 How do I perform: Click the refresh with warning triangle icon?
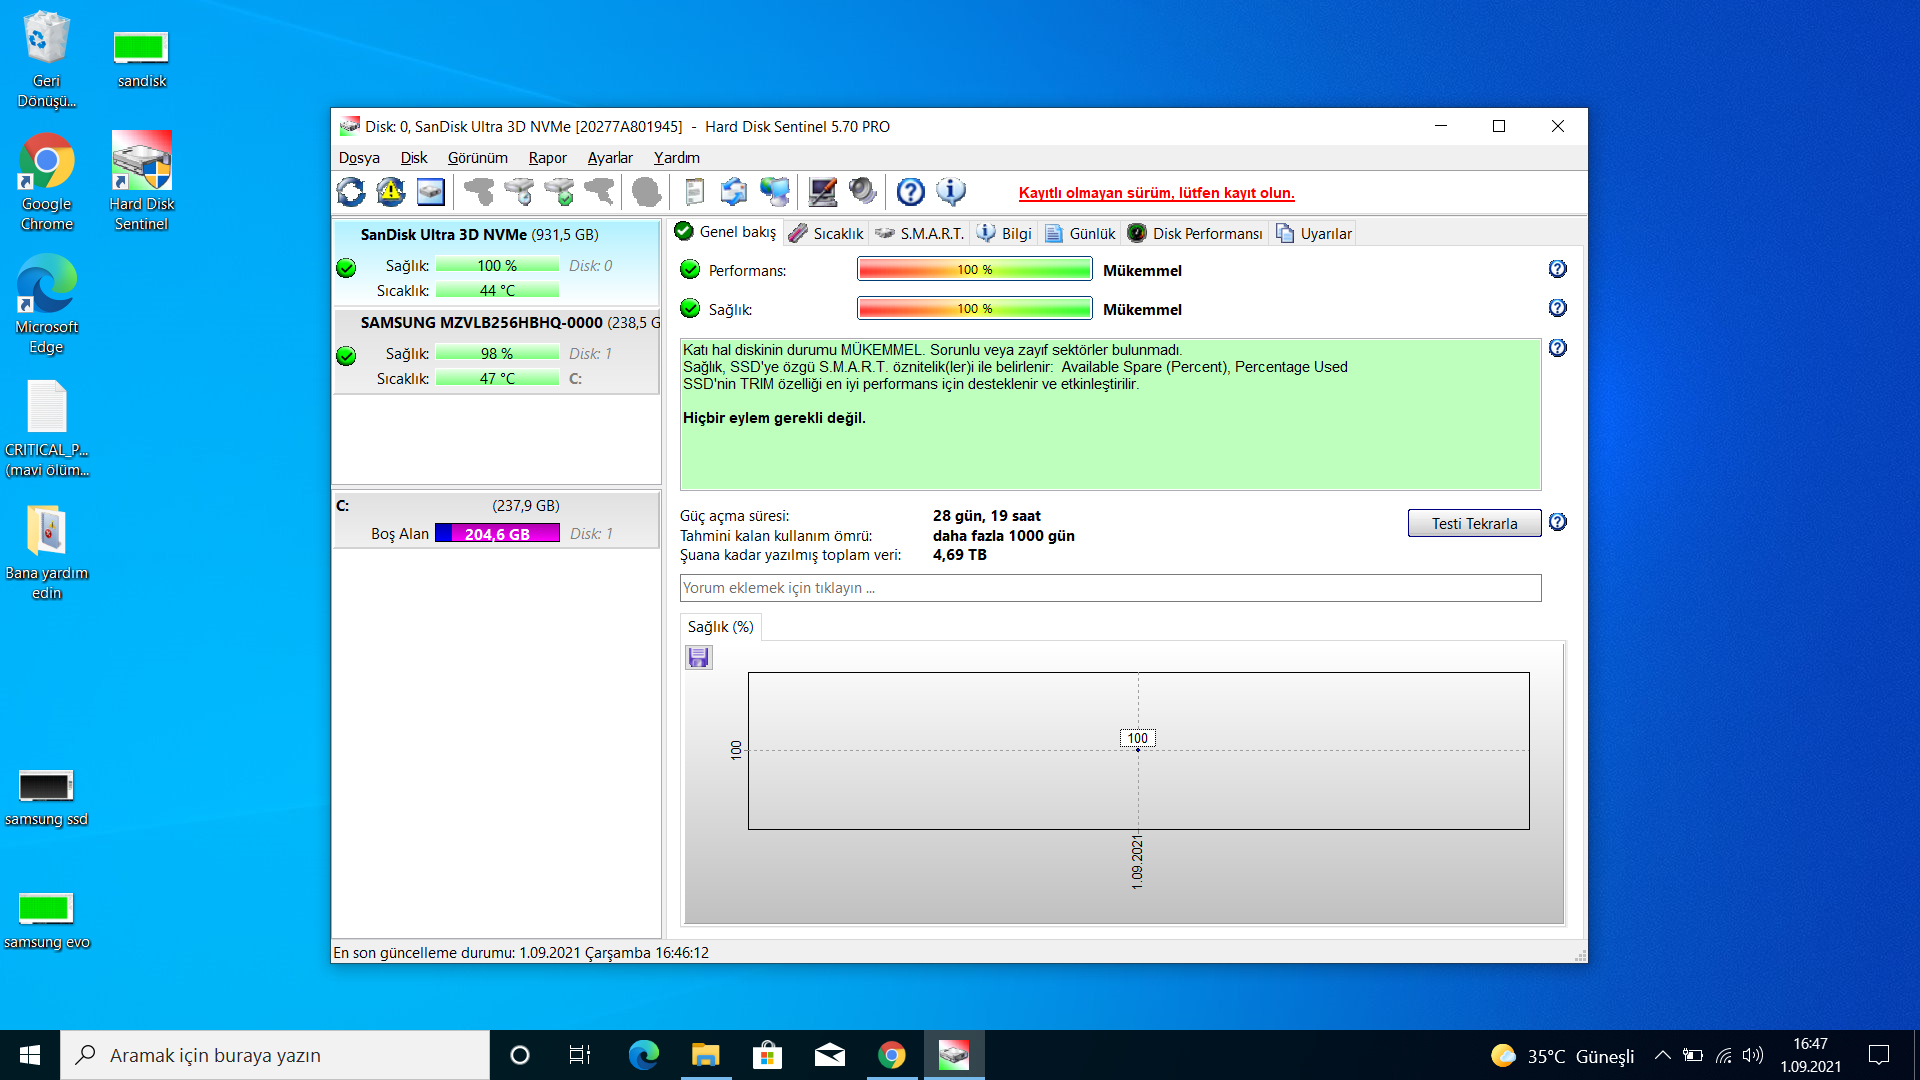391,191
